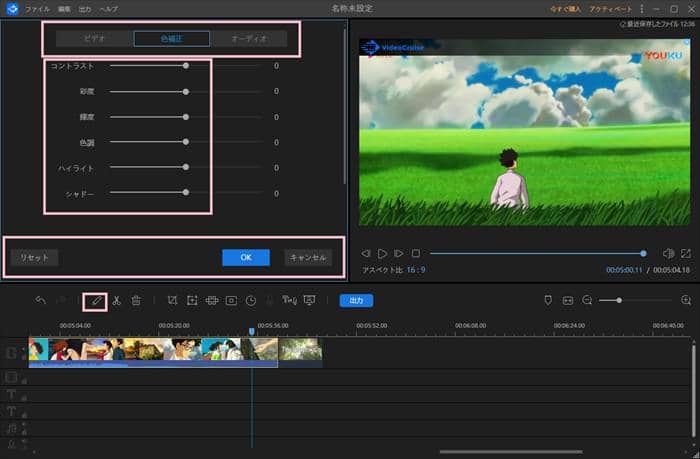Click the ハイライト slider handle
Screen dimensions: 700x459
coord(186,167)
